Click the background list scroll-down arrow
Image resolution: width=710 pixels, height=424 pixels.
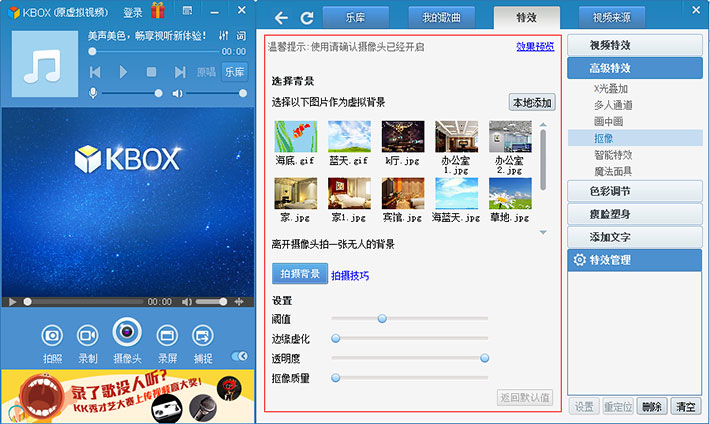(x=543, y=232)
